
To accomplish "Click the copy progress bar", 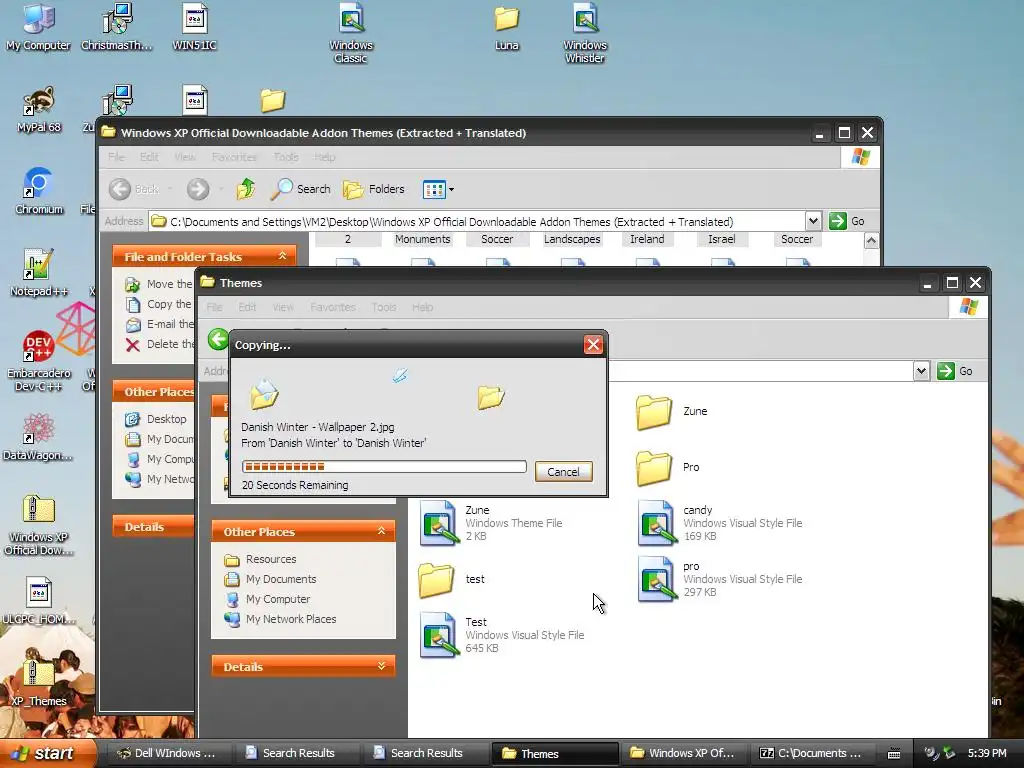I will tap(384, 466).
